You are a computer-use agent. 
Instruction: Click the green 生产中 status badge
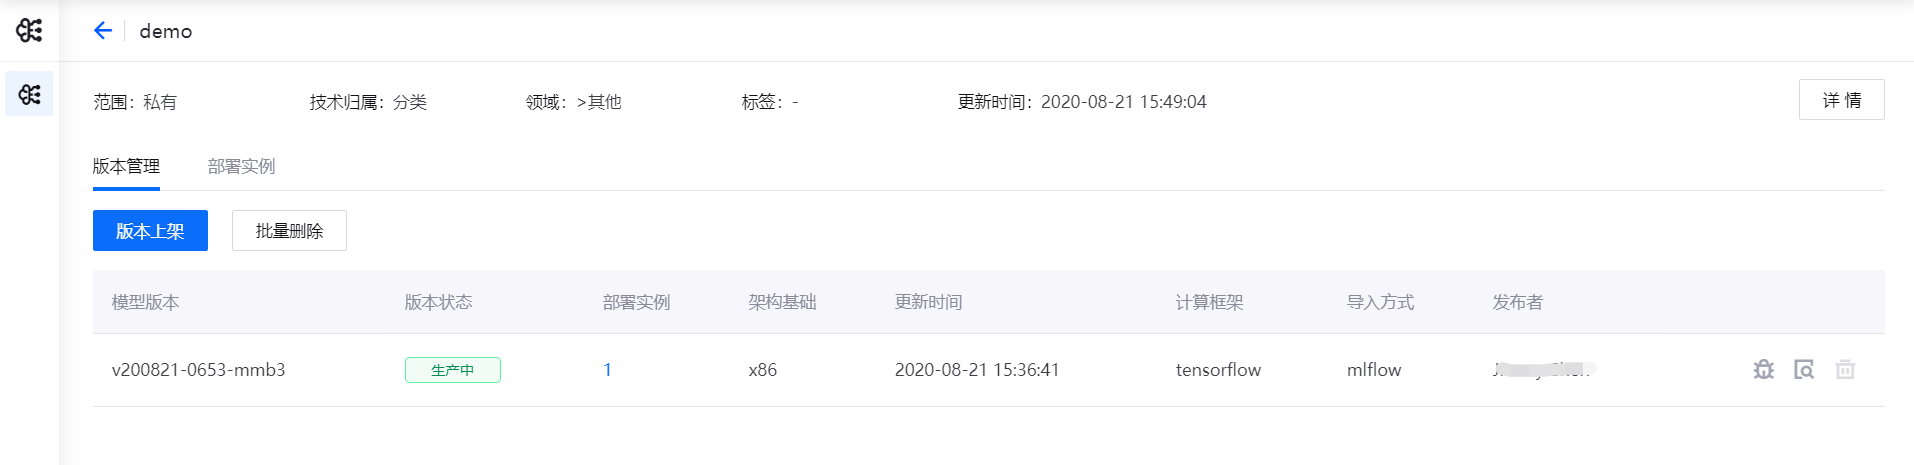452,370
